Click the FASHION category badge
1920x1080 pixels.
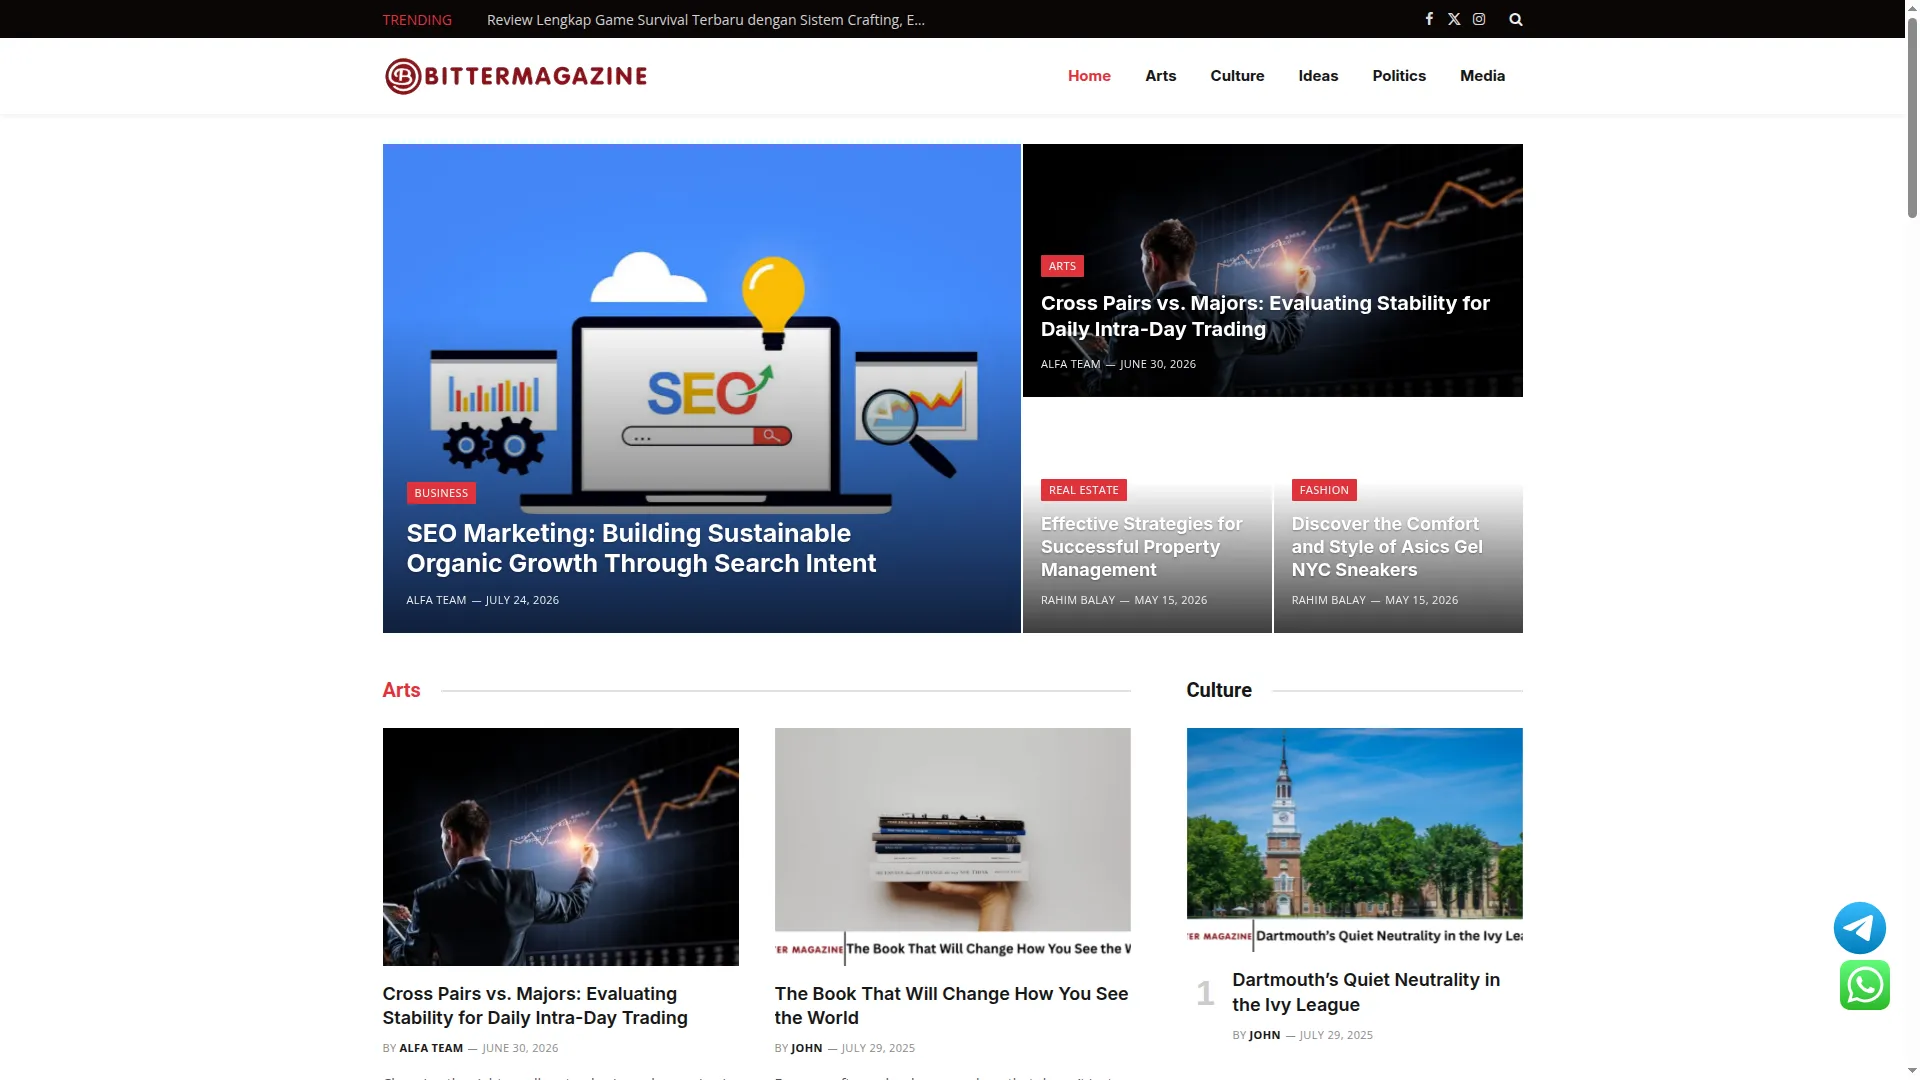tap(1324, 490)
